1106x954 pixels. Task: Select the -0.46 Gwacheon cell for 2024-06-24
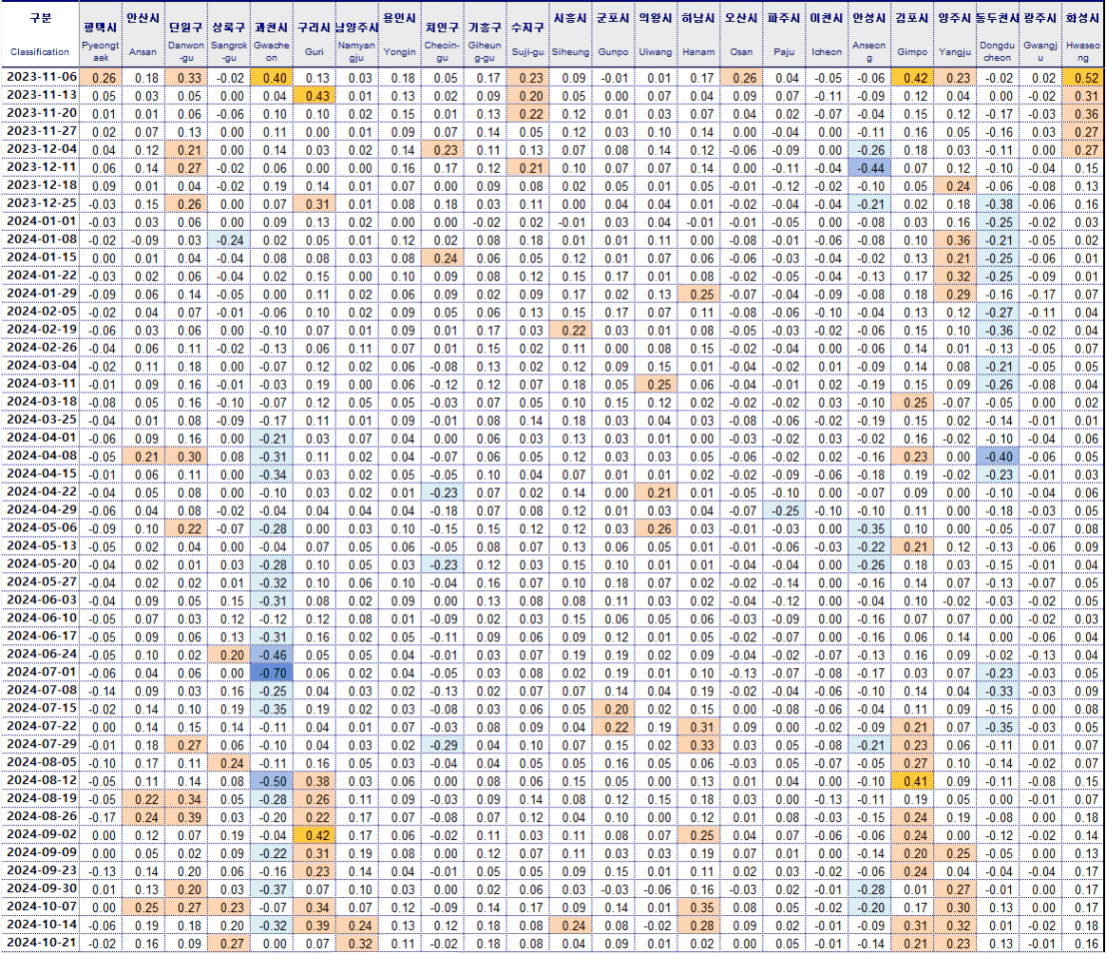click(x=272, y=654)
